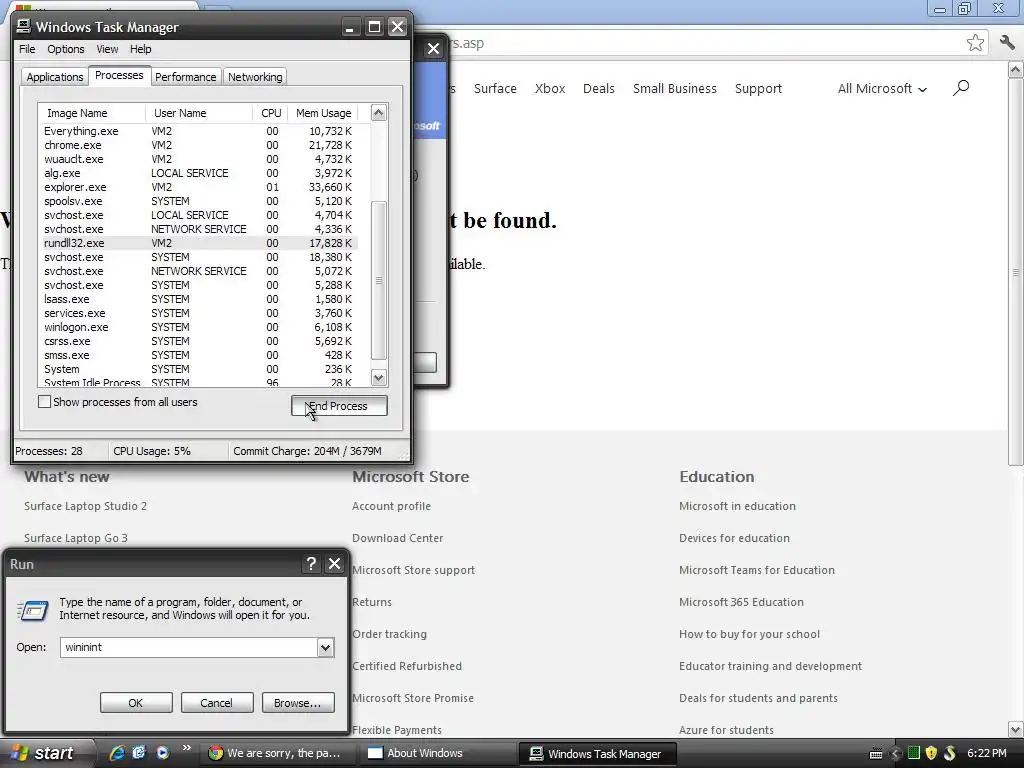This screenshot has height=768, width=1024.
Task: Select the alg.exe process row
Action: pyautogui.click(x=199, y=173)
